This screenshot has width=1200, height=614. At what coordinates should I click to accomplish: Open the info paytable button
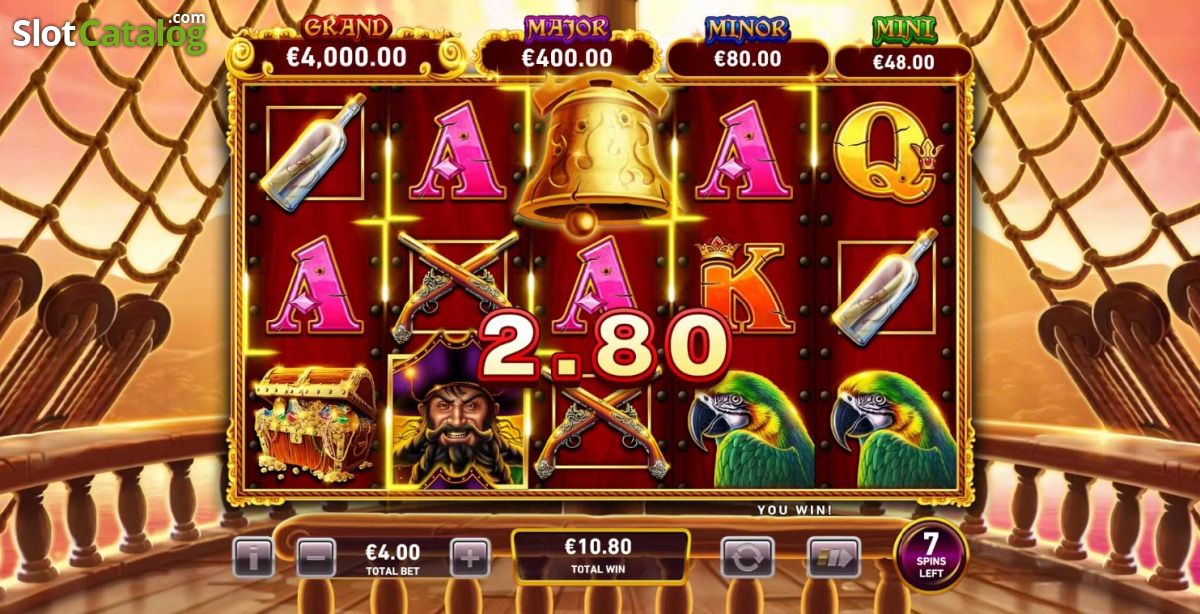click(x=253, y=558)
